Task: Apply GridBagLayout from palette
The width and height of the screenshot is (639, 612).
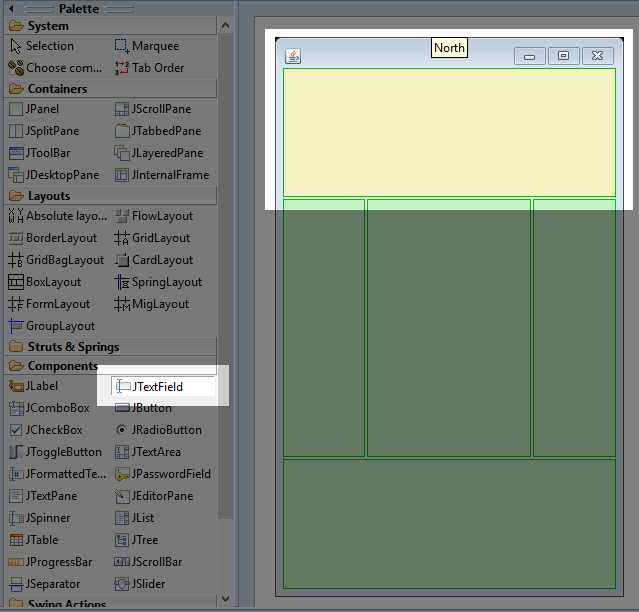Action: pyautogui.click(x=56, y=260)
